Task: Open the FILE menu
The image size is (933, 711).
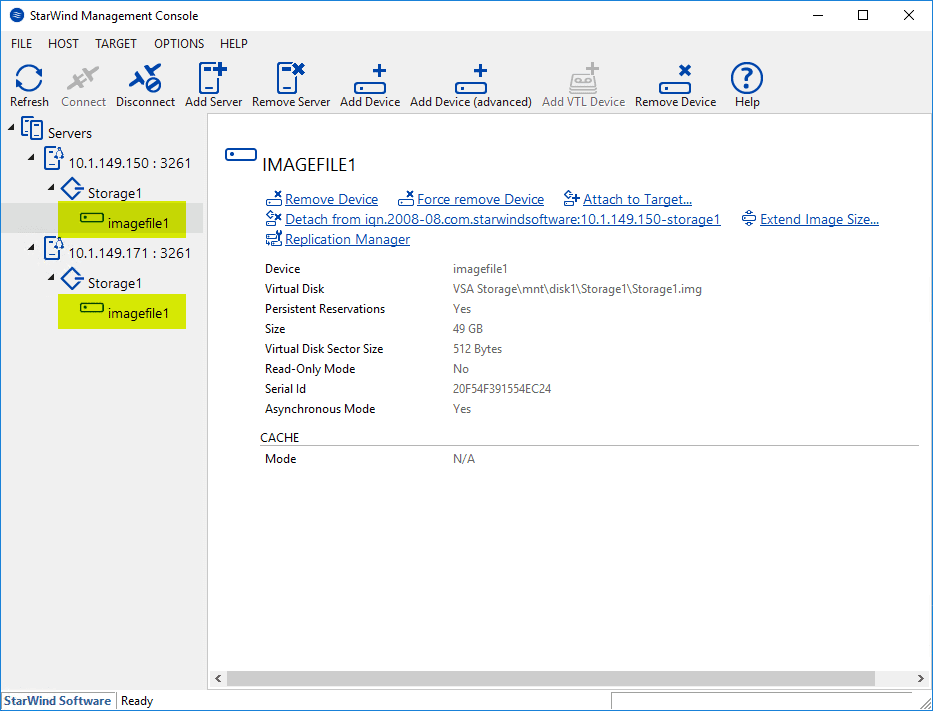Action: tap(21, 44)
